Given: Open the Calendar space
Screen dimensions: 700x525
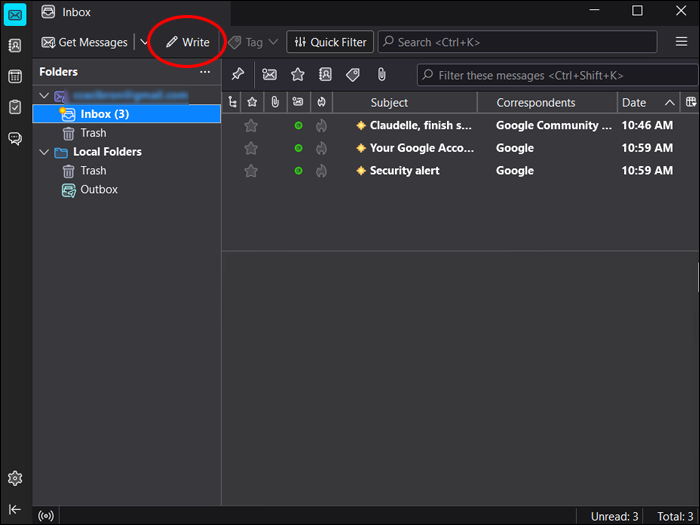Looking at the screenshot, I should click(15, 76).
